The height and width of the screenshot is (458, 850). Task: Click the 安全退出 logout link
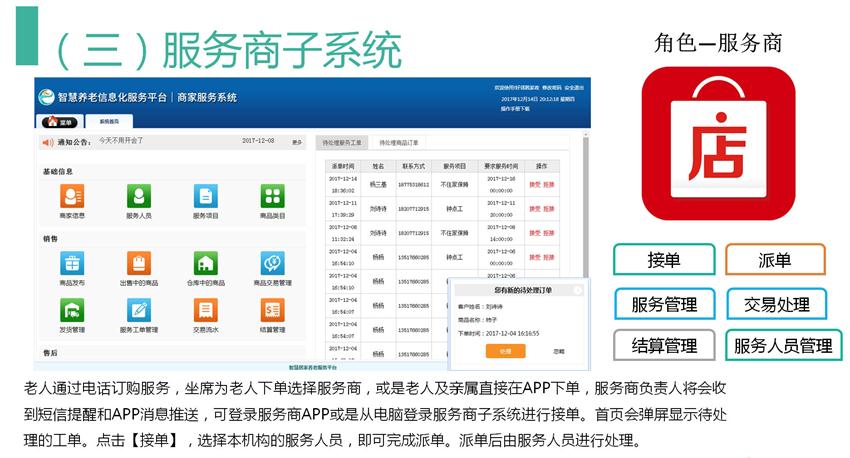(573, 88)
